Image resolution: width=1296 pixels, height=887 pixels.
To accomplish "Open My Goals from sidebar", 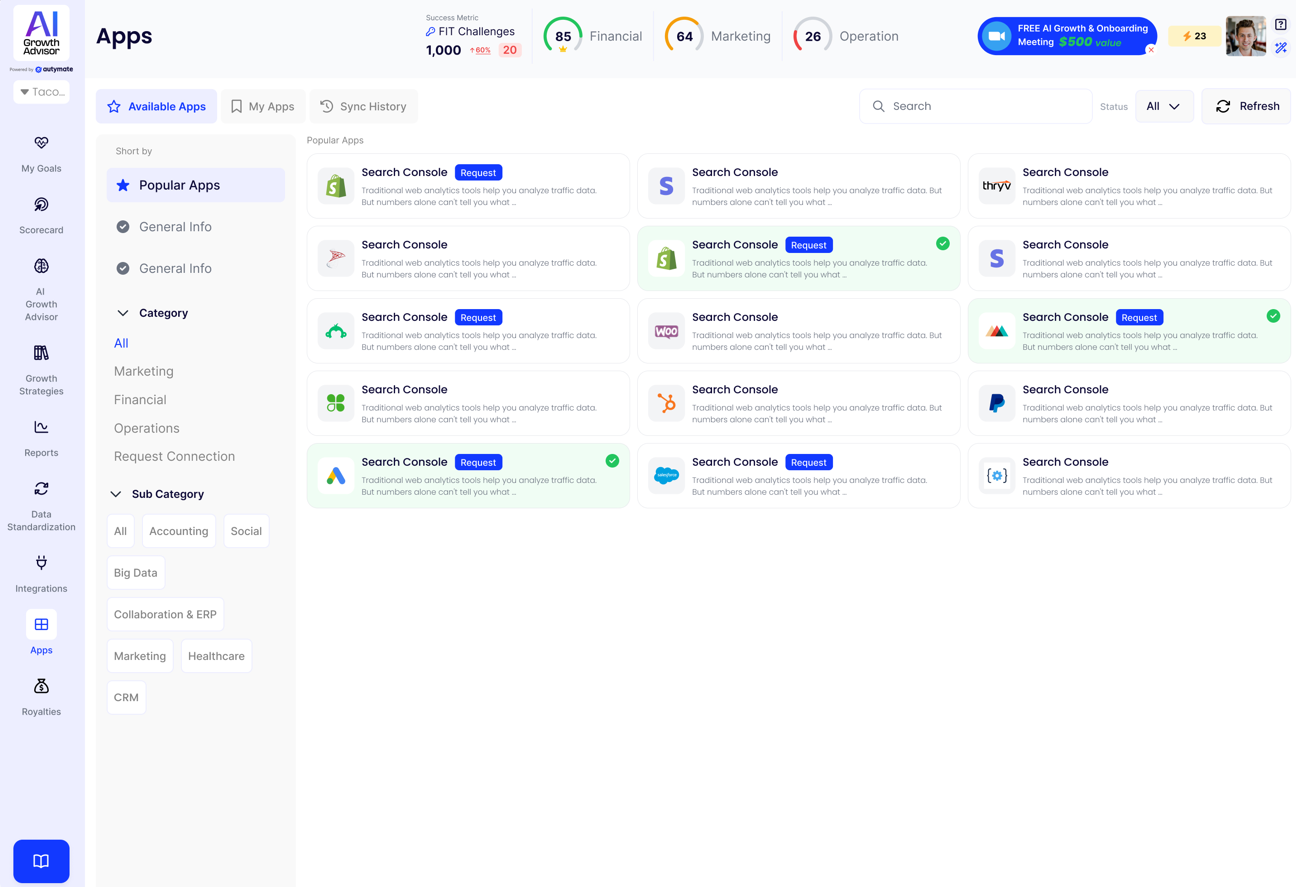I will (41, 144).
